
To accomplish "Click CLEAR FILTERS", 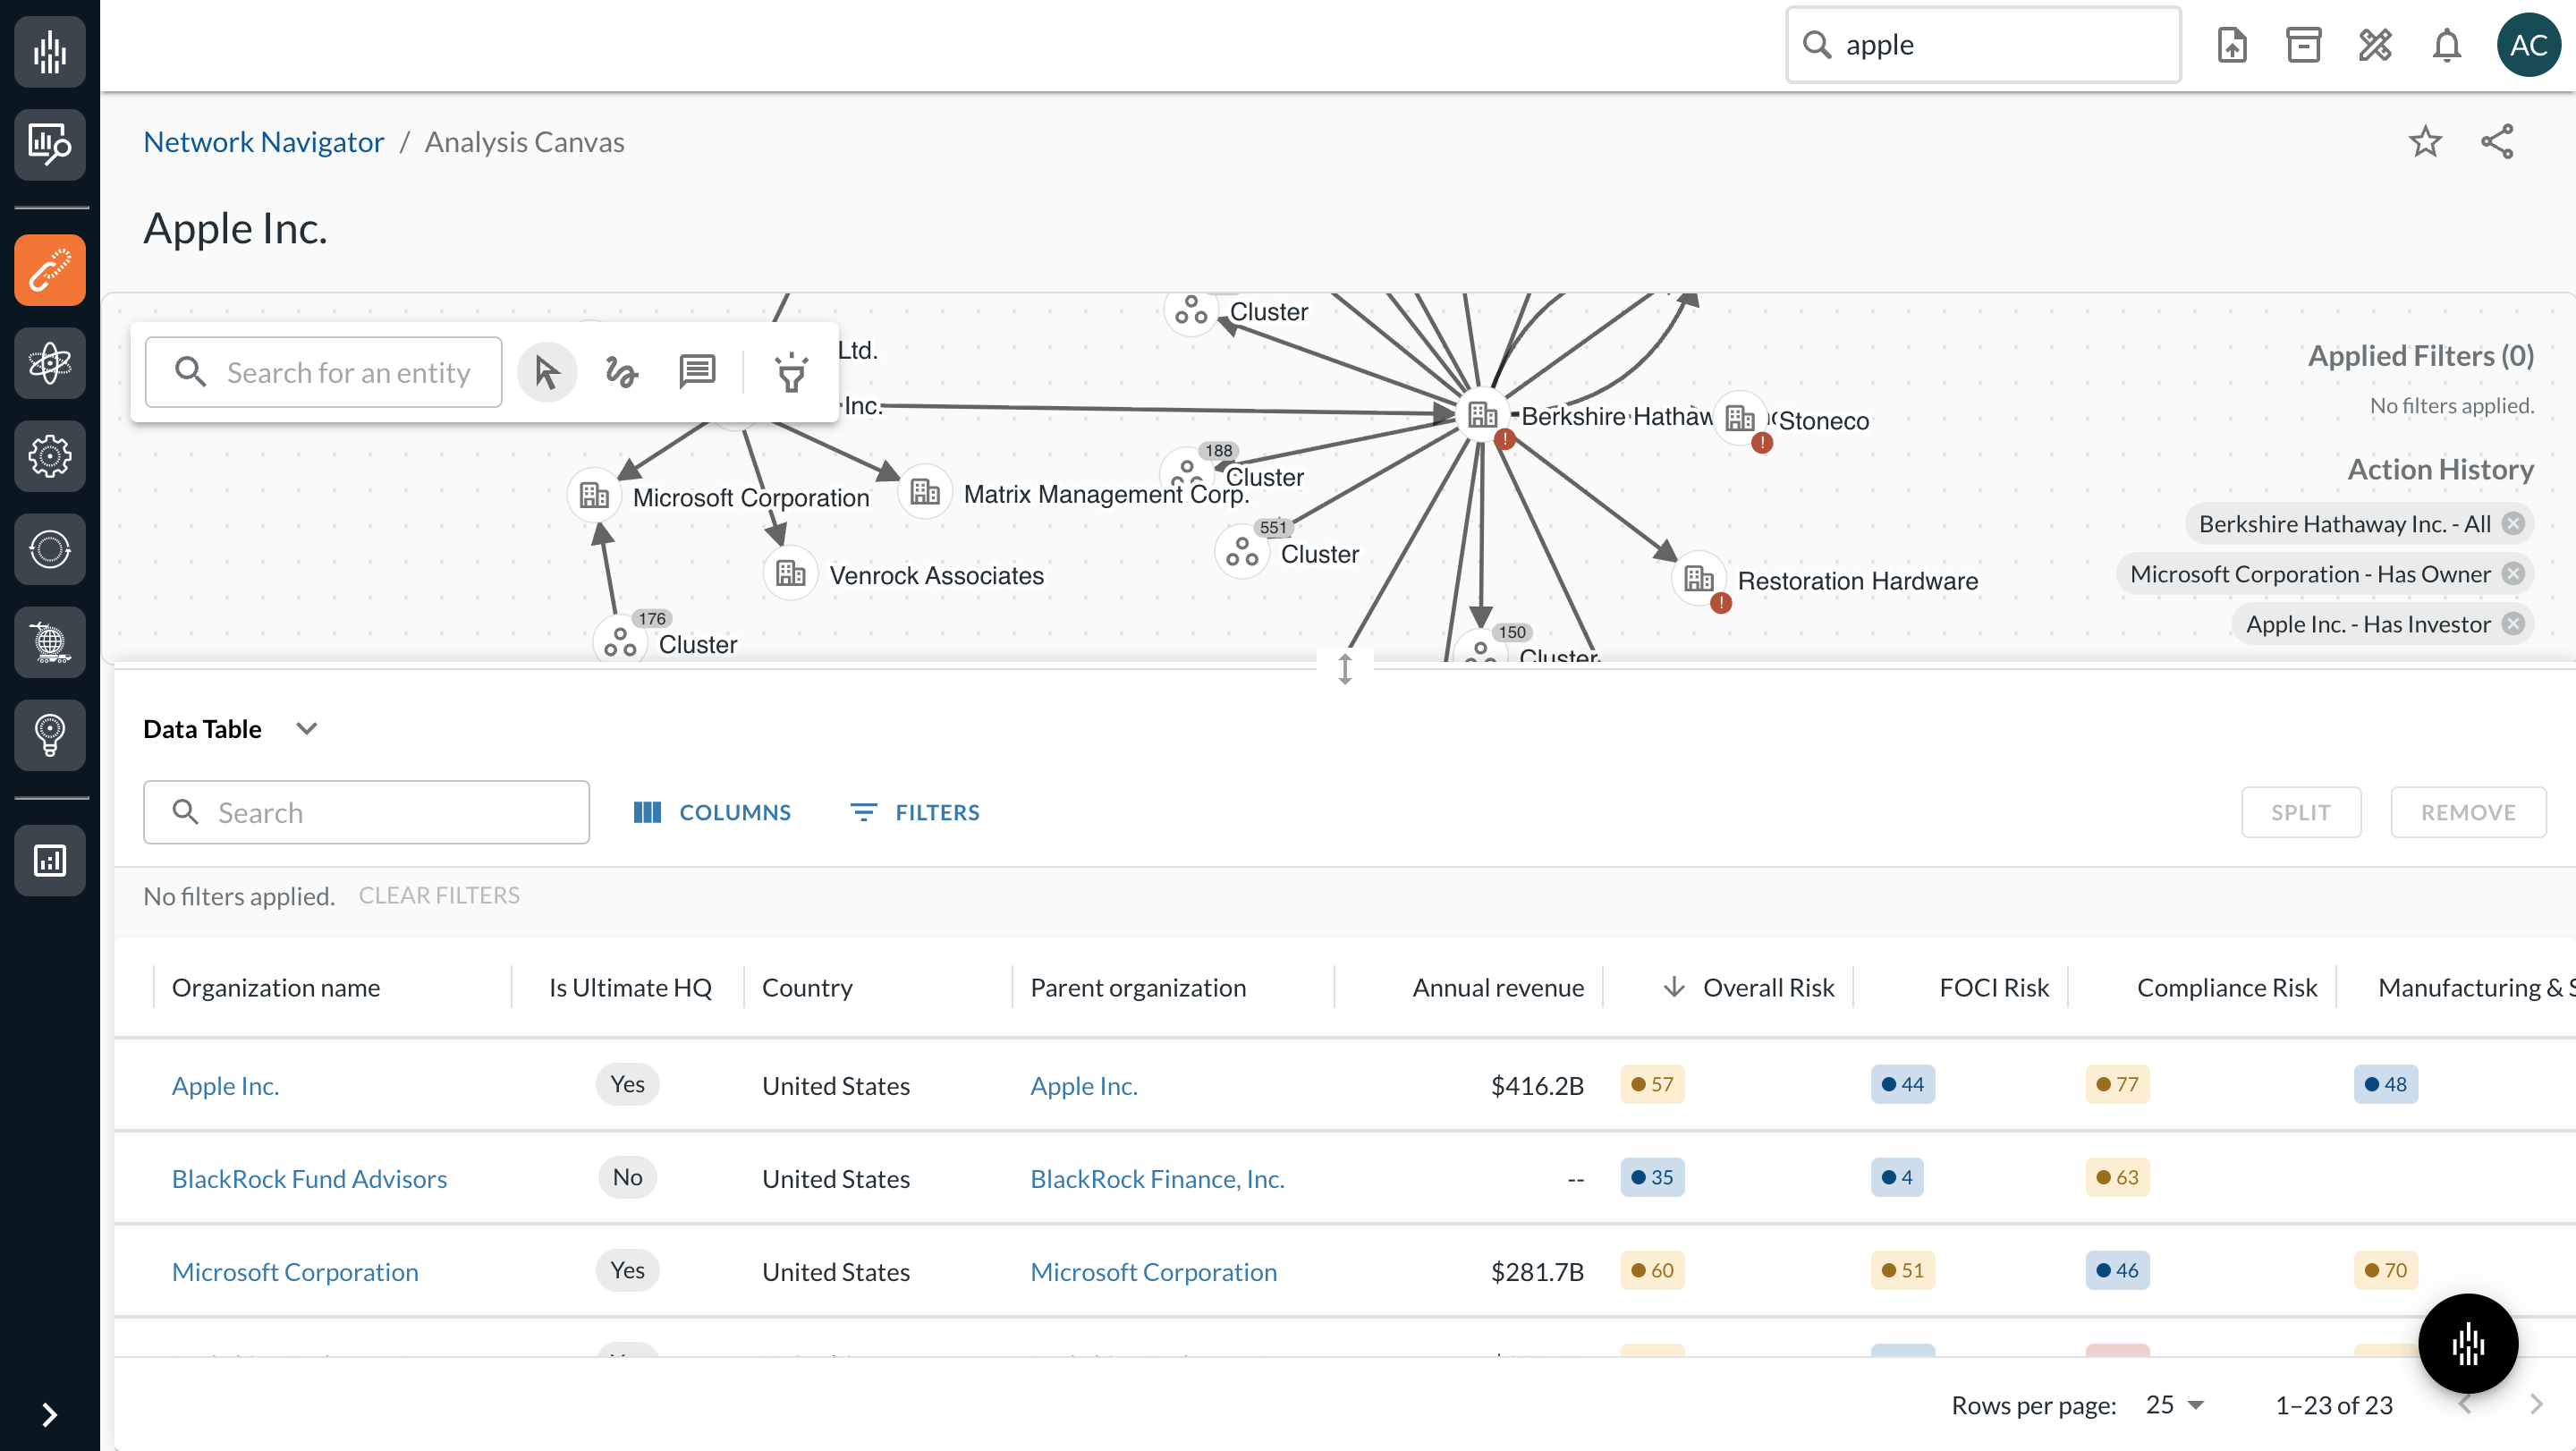I will (439, 895).
